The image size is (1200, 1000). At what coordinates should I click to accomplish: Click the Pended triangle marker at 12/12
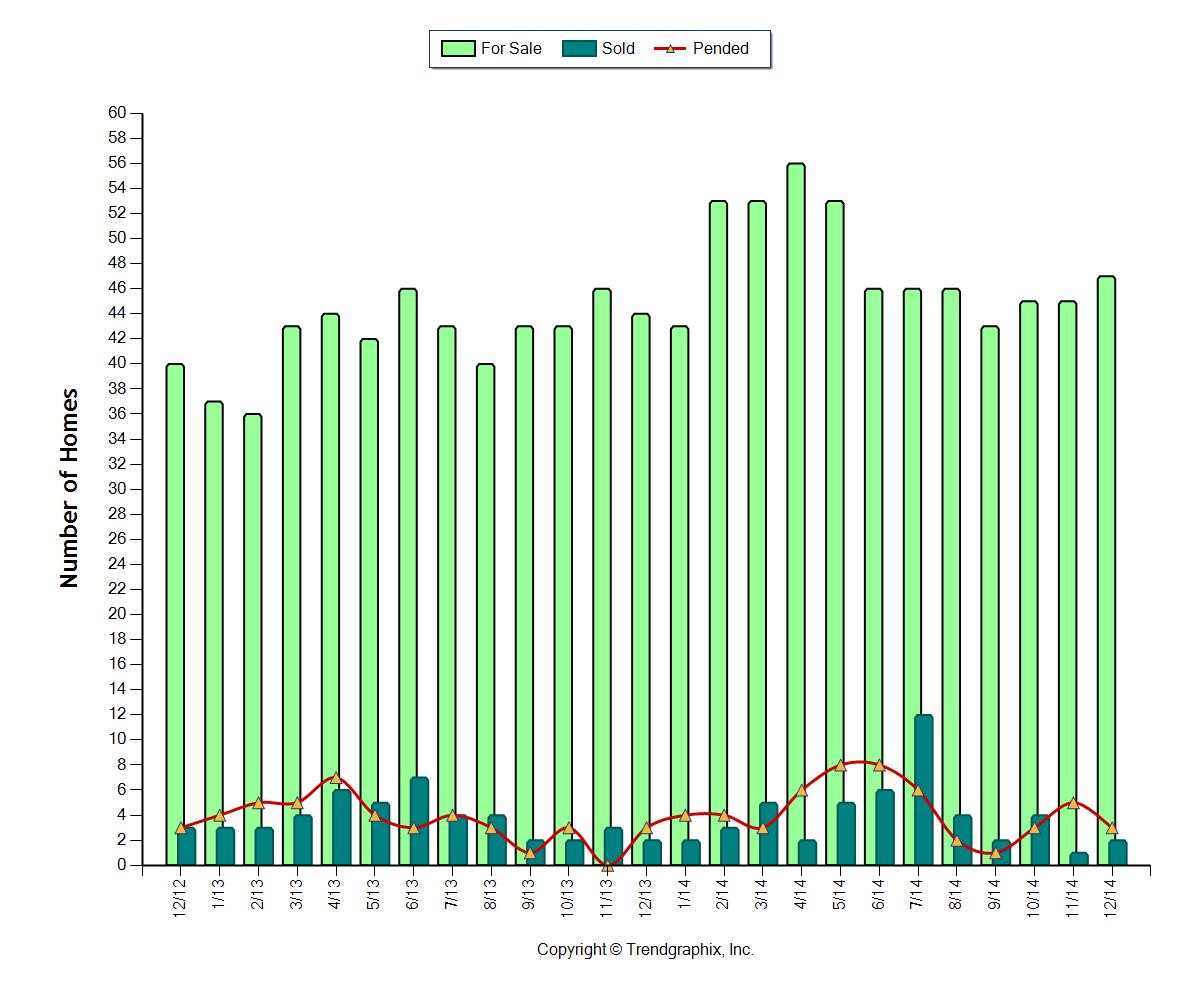pos(181,828)
